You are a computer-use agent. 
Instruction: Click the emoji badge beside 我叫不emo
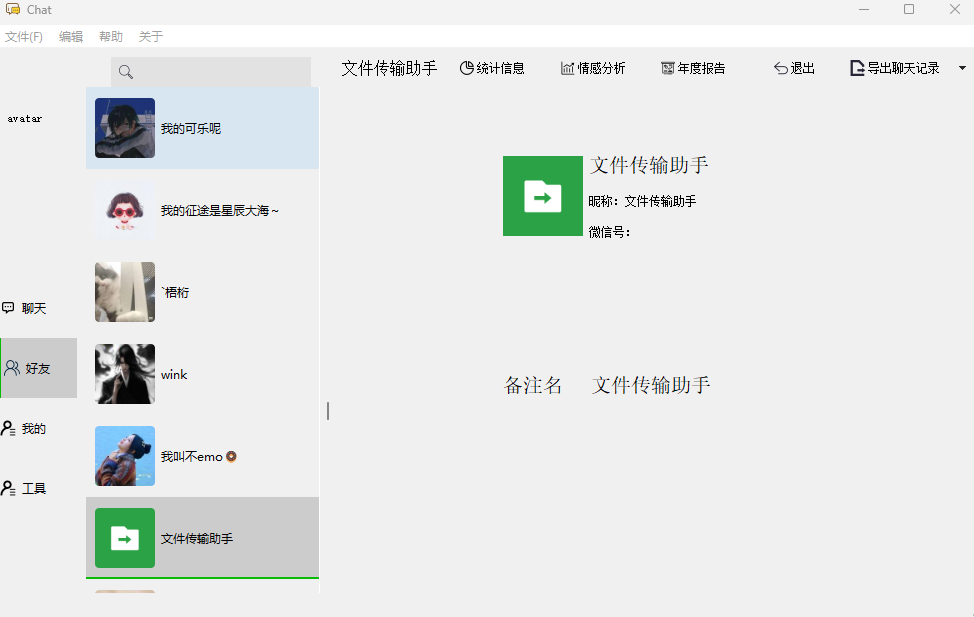[231, 457]
